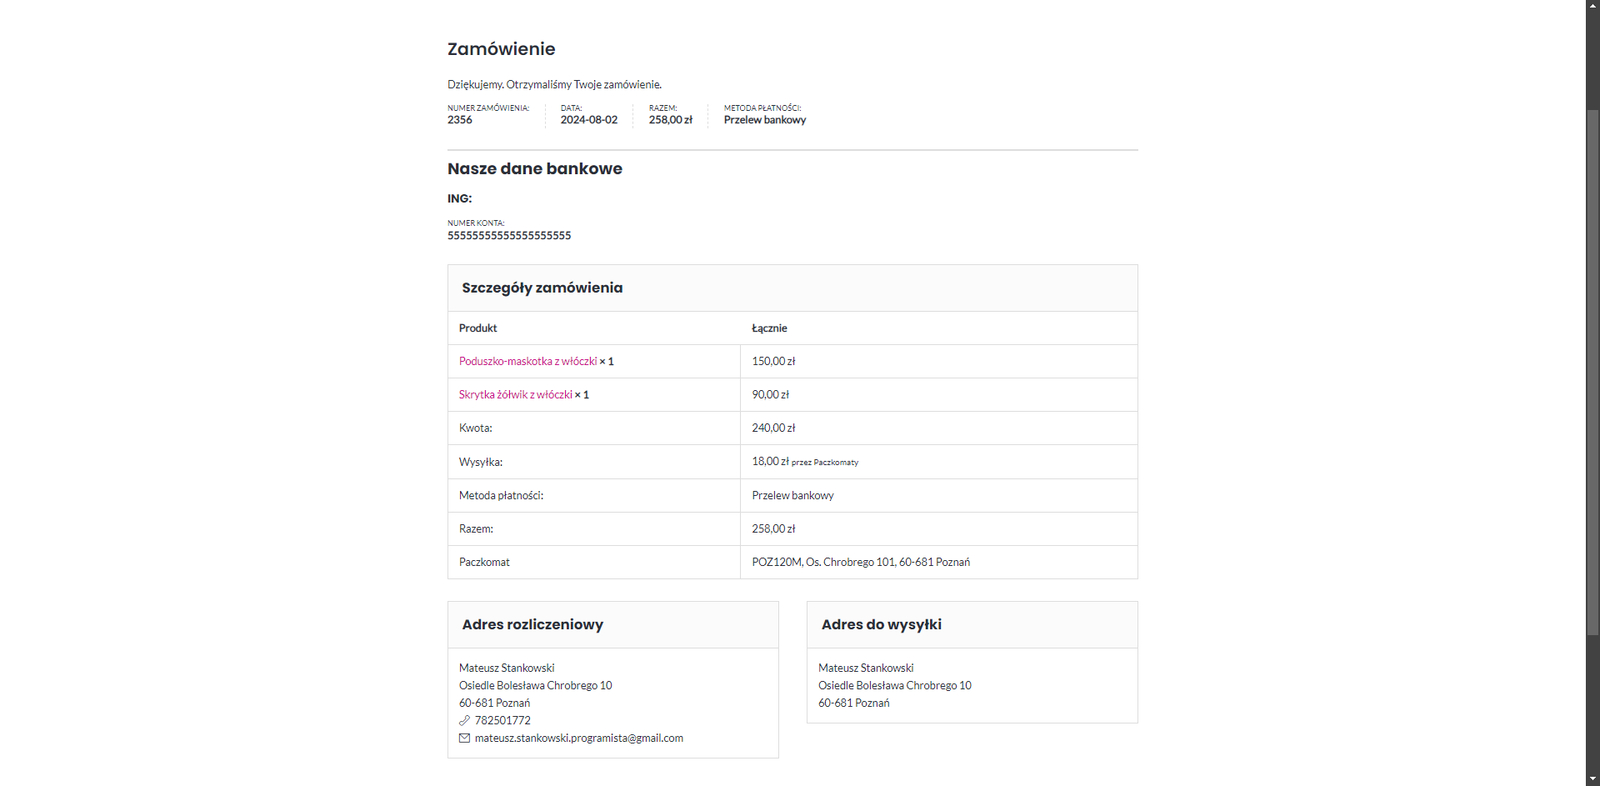Image resolution: width=1600 pixels, height=786 pixels.
Task: Click the scrollbar down arrow
Action: click(1592, 779)
